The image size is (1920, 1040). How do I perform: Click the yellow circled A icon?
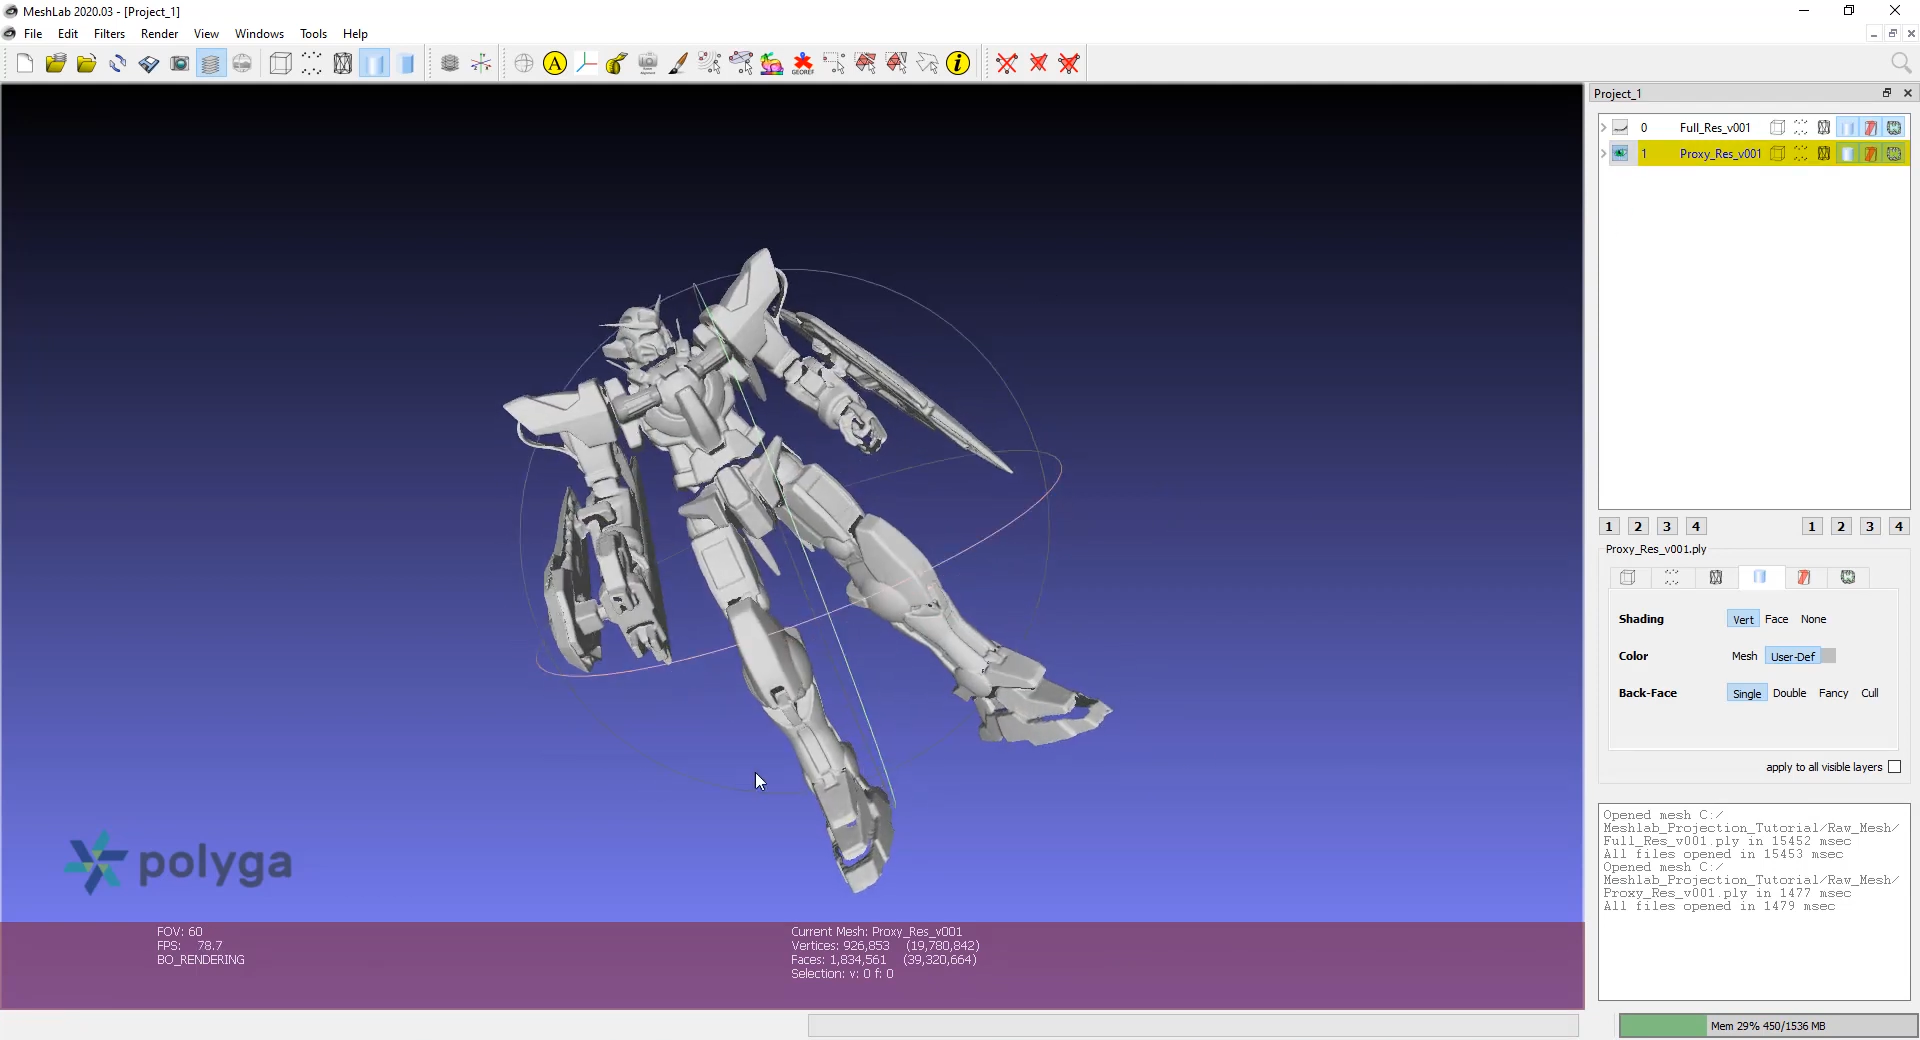(555, 64)
